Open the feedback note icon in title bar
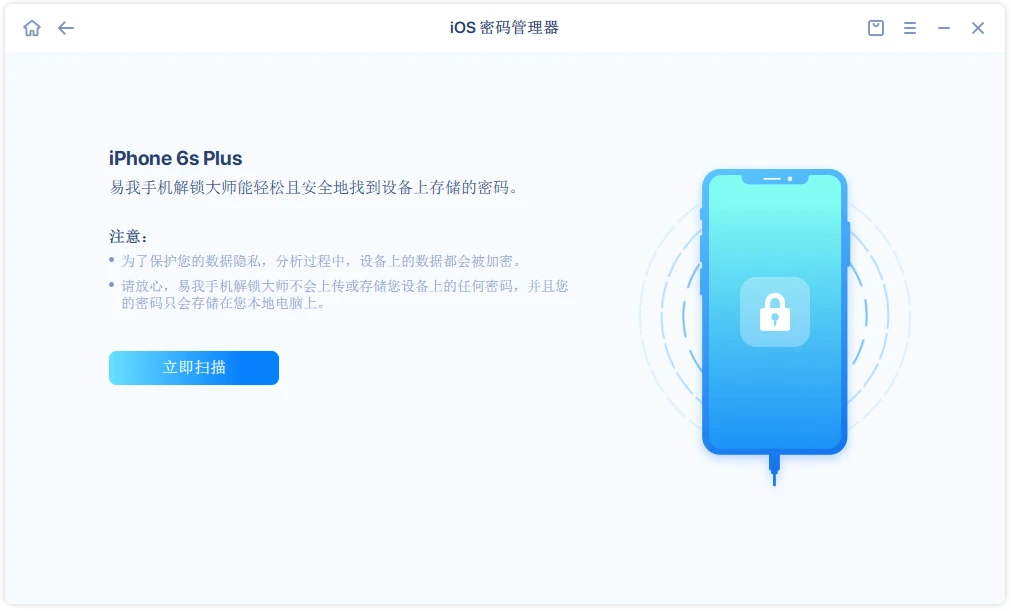This screenshot has height=611, width=1011. [876, 28]
